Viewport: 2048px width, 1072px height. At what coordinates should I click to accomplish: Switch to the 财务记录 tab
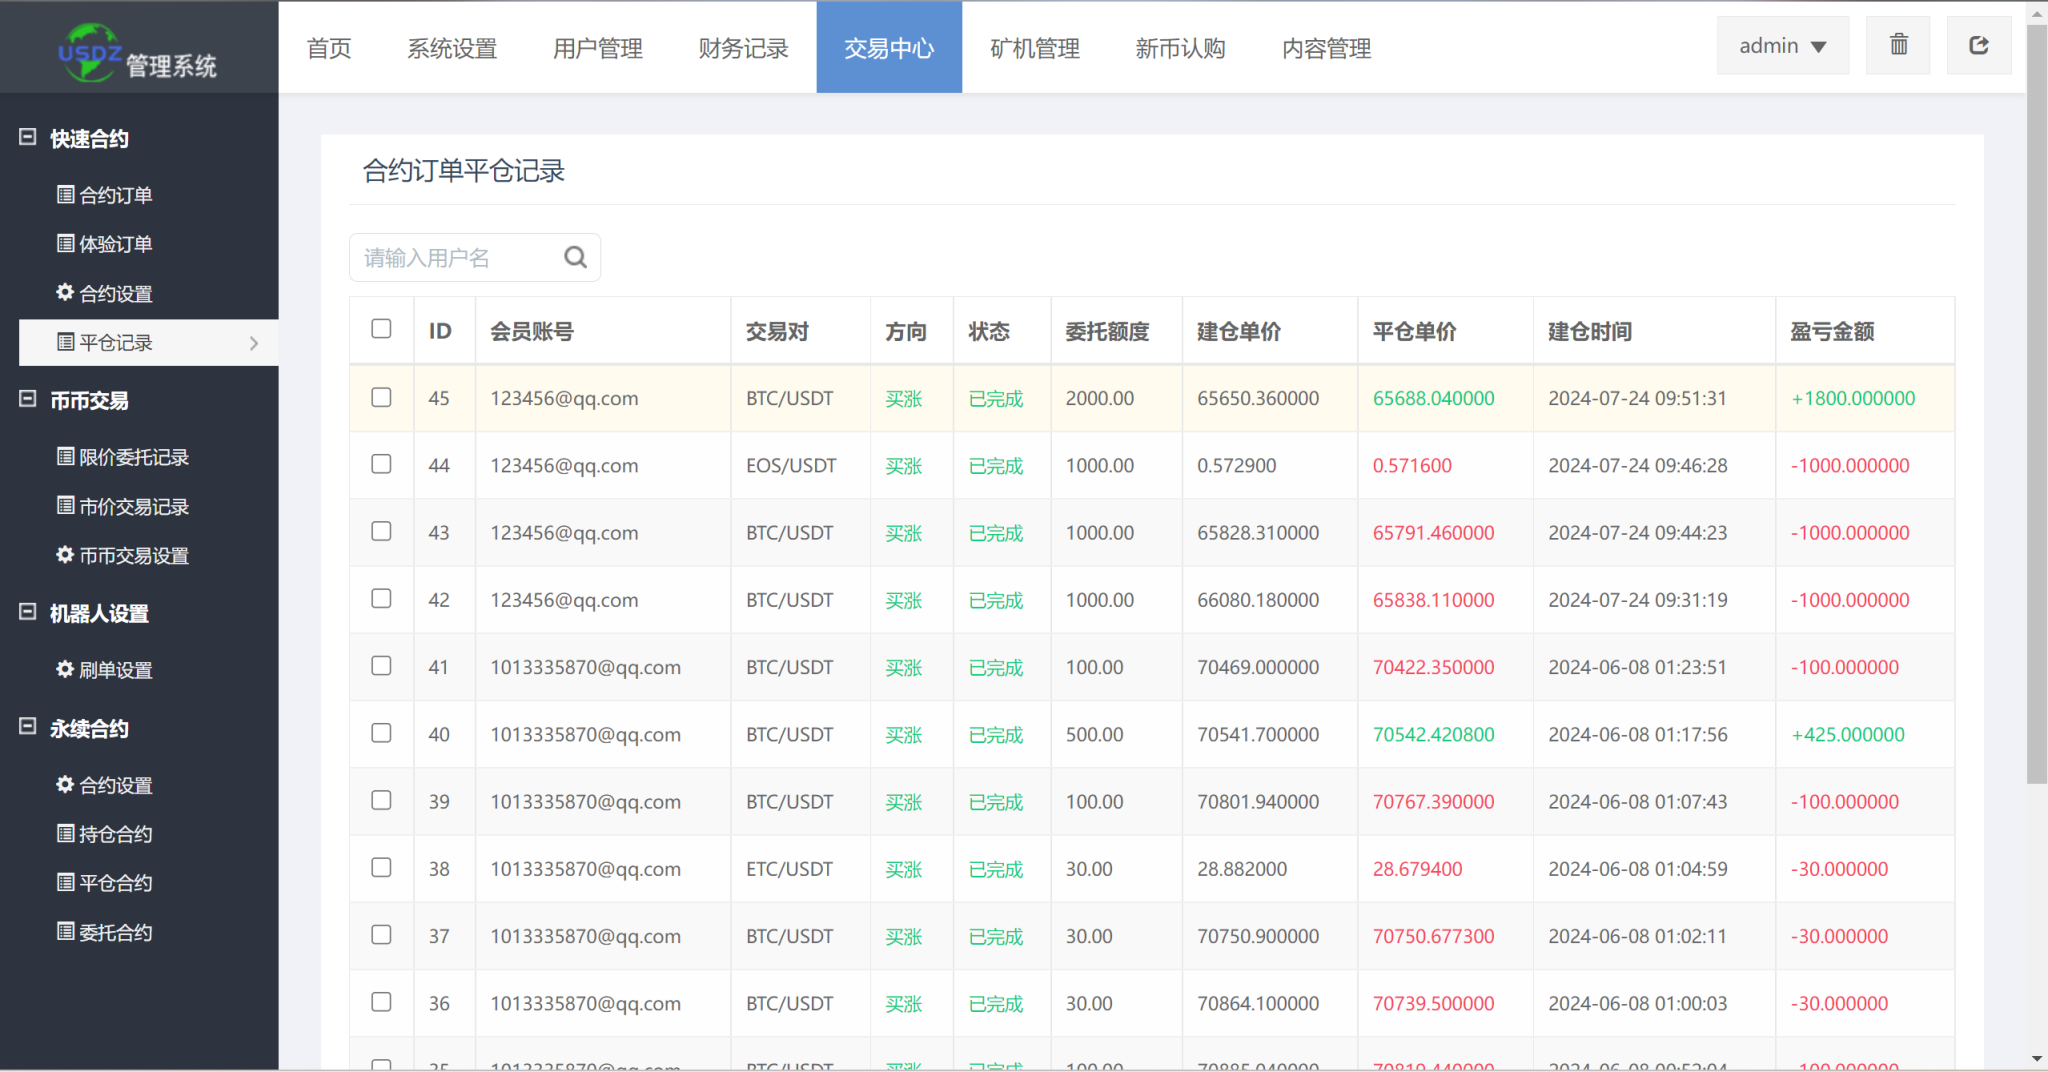743,48
